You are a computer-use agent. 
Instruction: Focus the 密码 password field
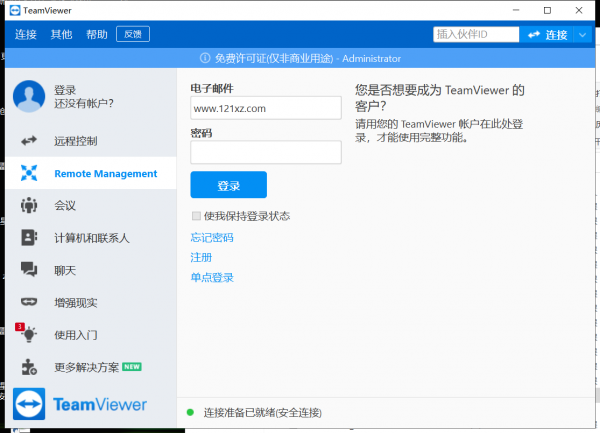point(266,152)
